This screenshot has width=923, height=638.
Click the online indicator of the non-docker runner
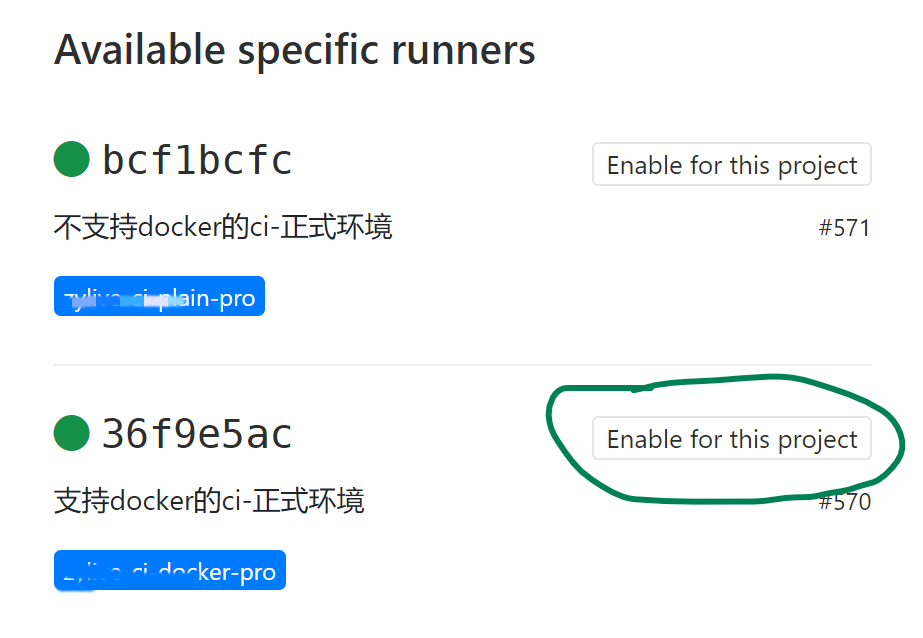[x=70, y=159]
